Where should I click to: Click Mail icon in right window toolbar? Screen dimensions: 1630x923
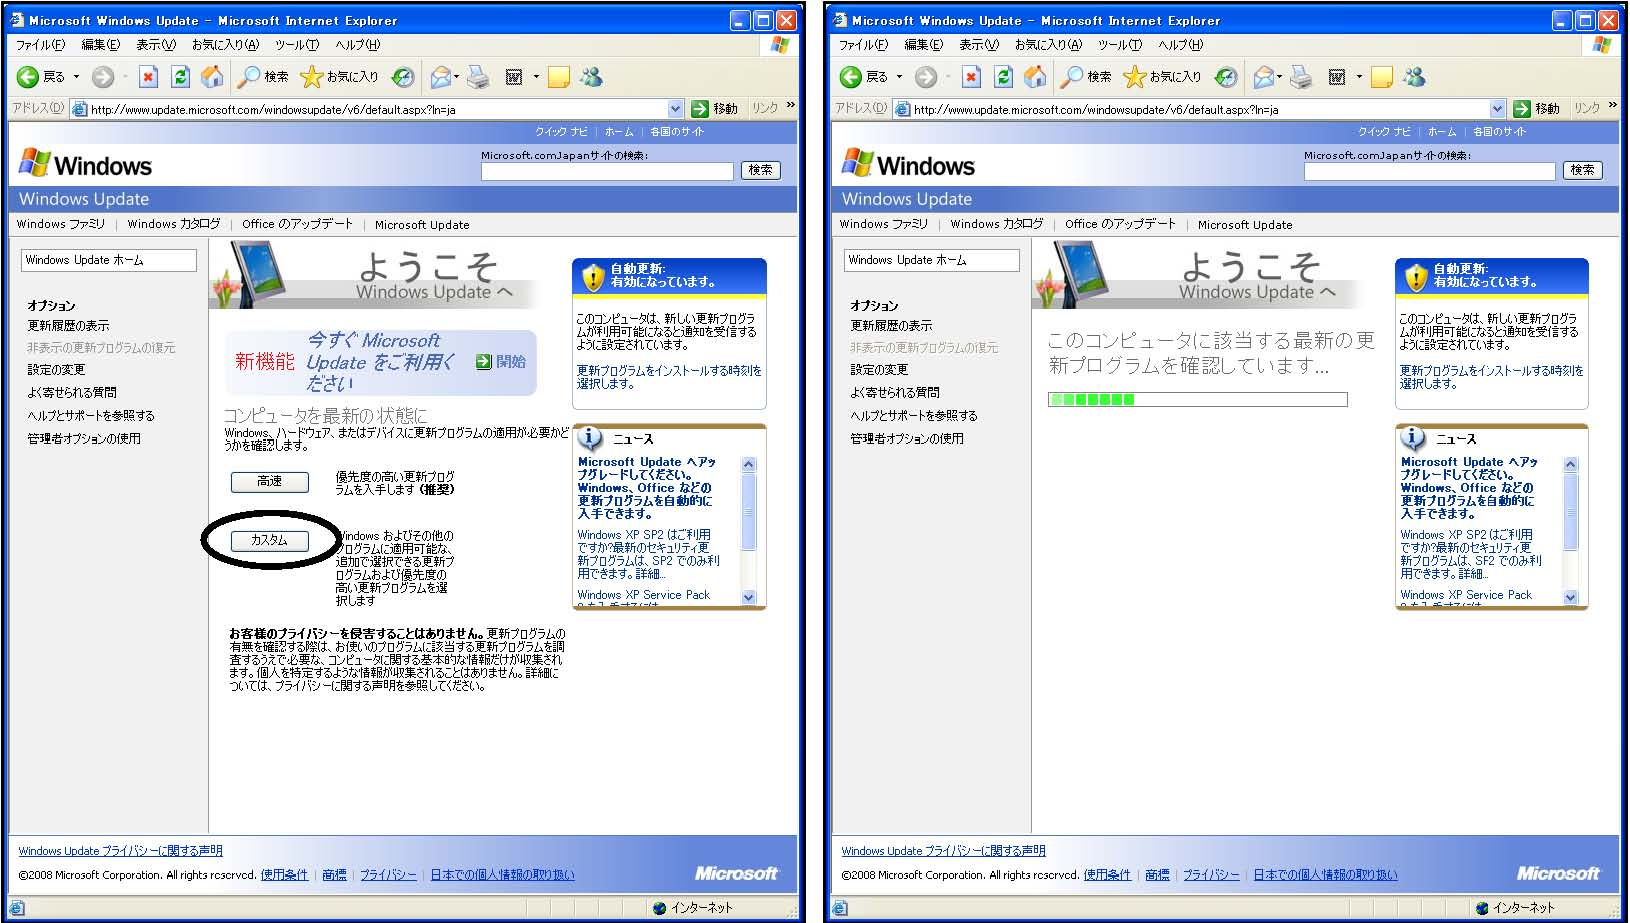[x=1263, y=77]
